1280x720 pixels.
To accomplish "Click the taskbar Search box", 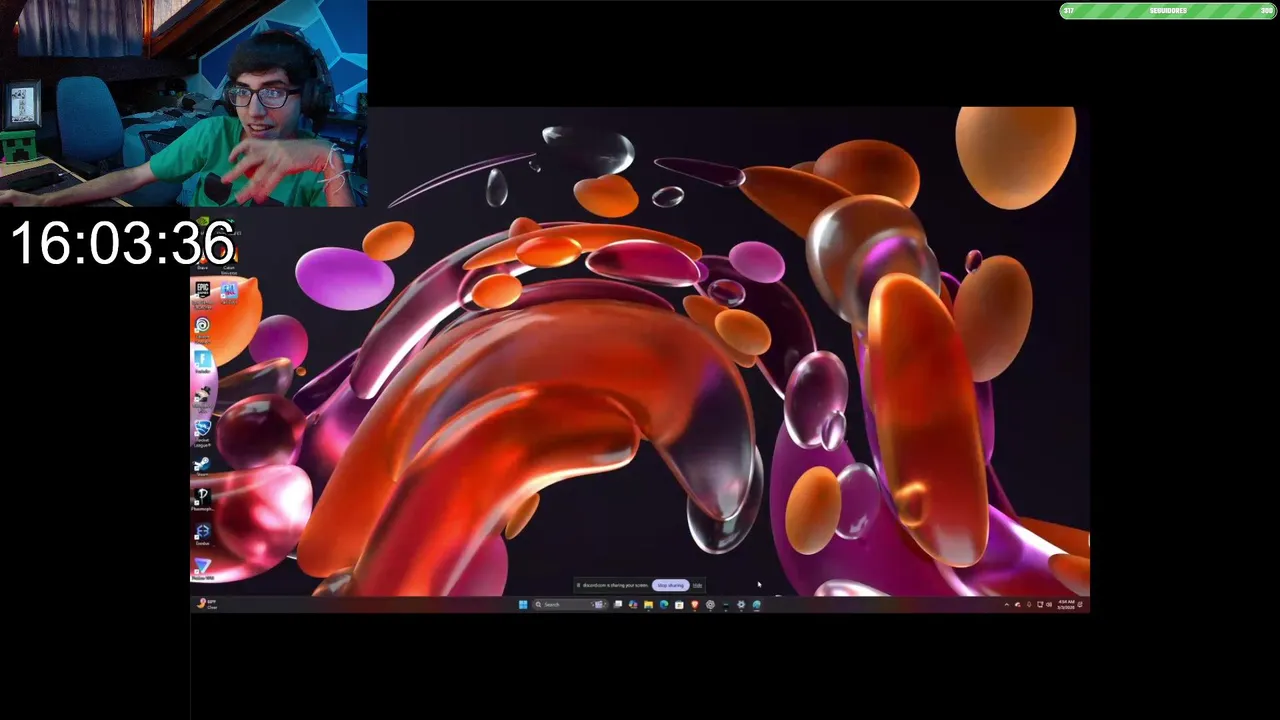I will pos(570,604).
